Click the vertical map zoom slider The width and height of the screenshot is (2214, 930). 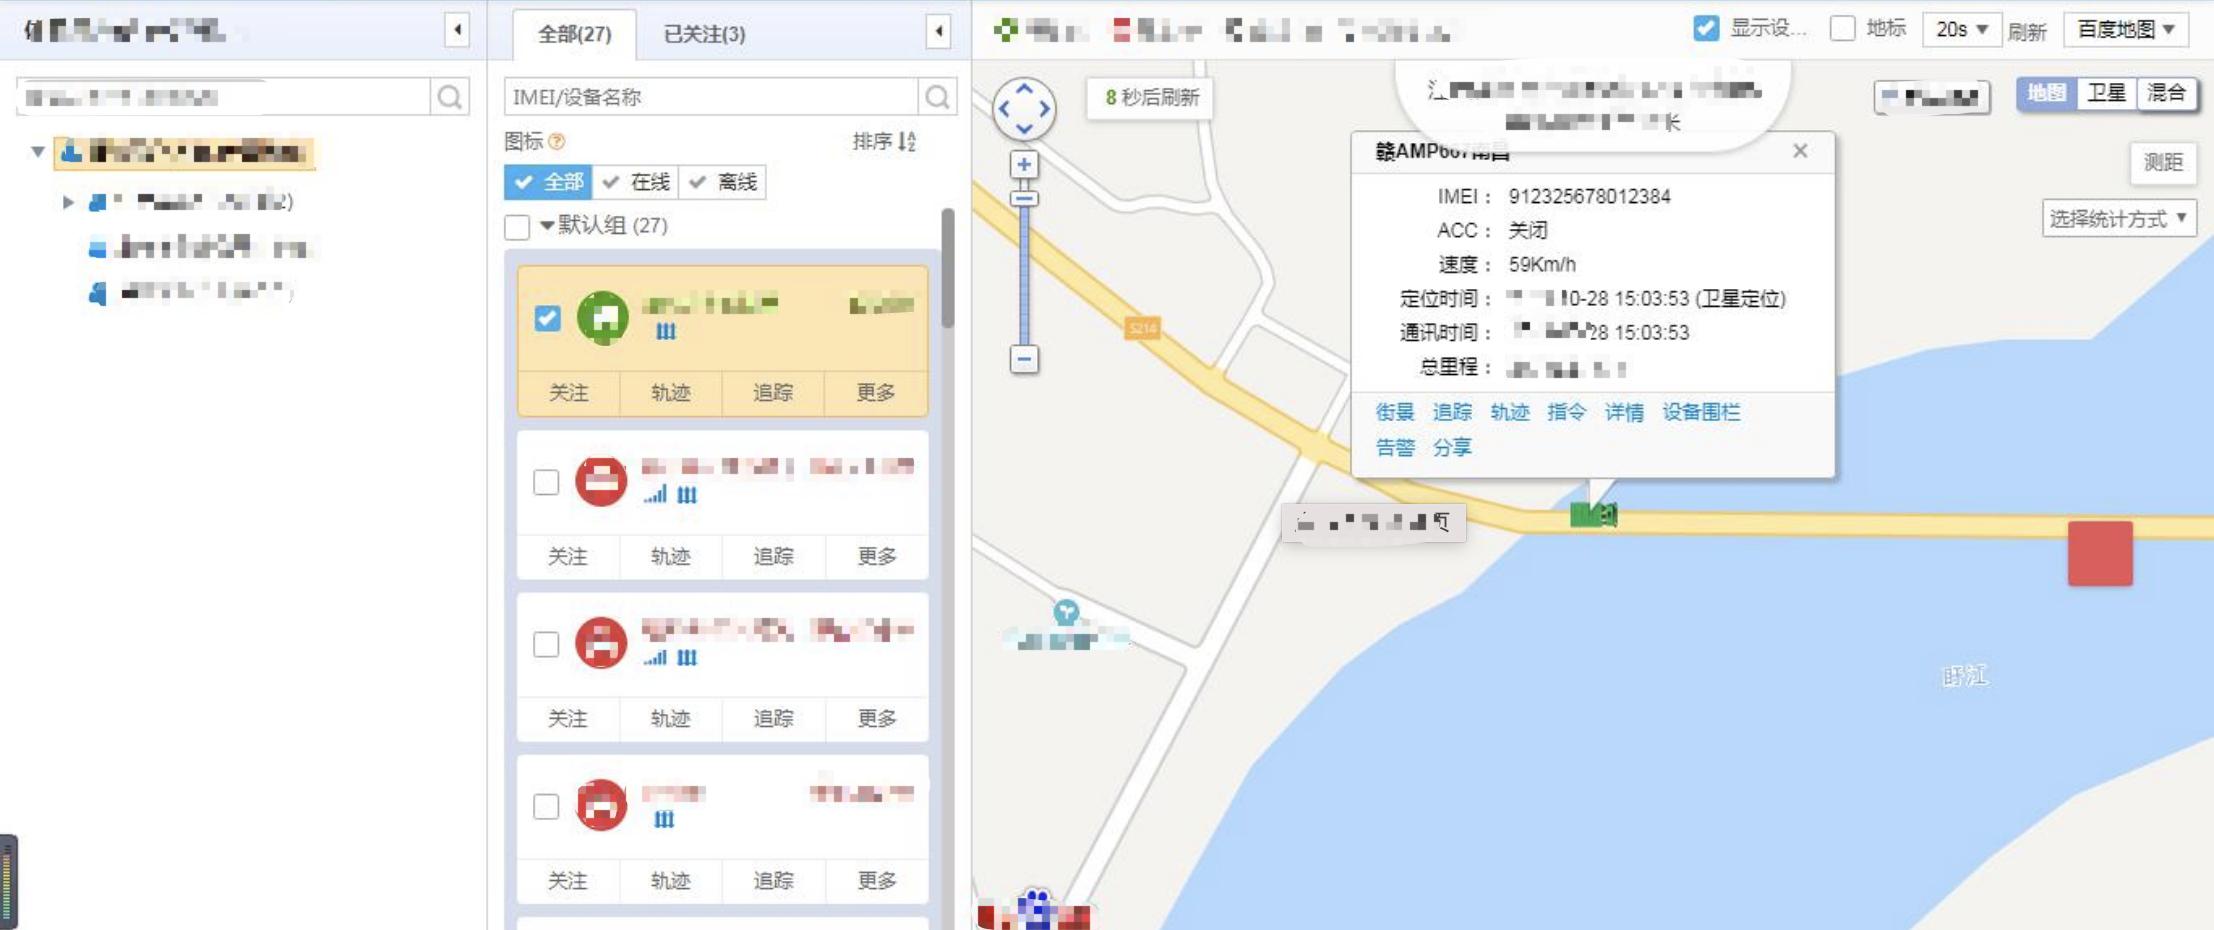1022,270
